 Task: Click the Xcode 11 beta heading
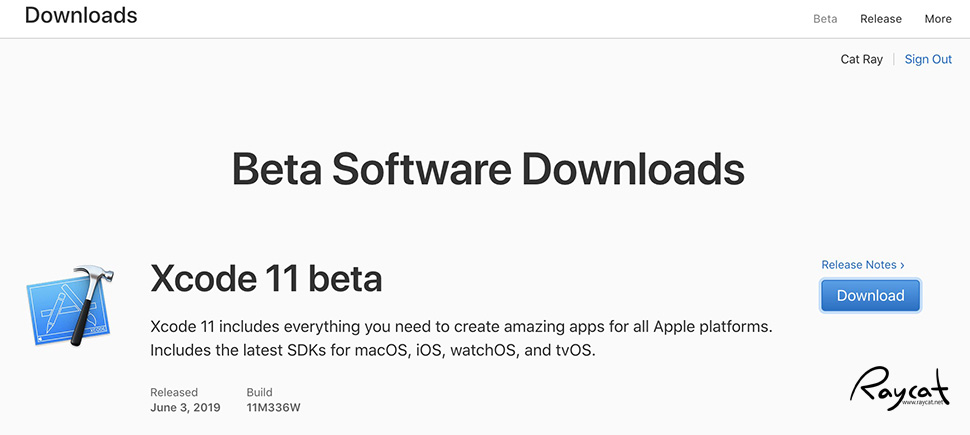point(266,279)
